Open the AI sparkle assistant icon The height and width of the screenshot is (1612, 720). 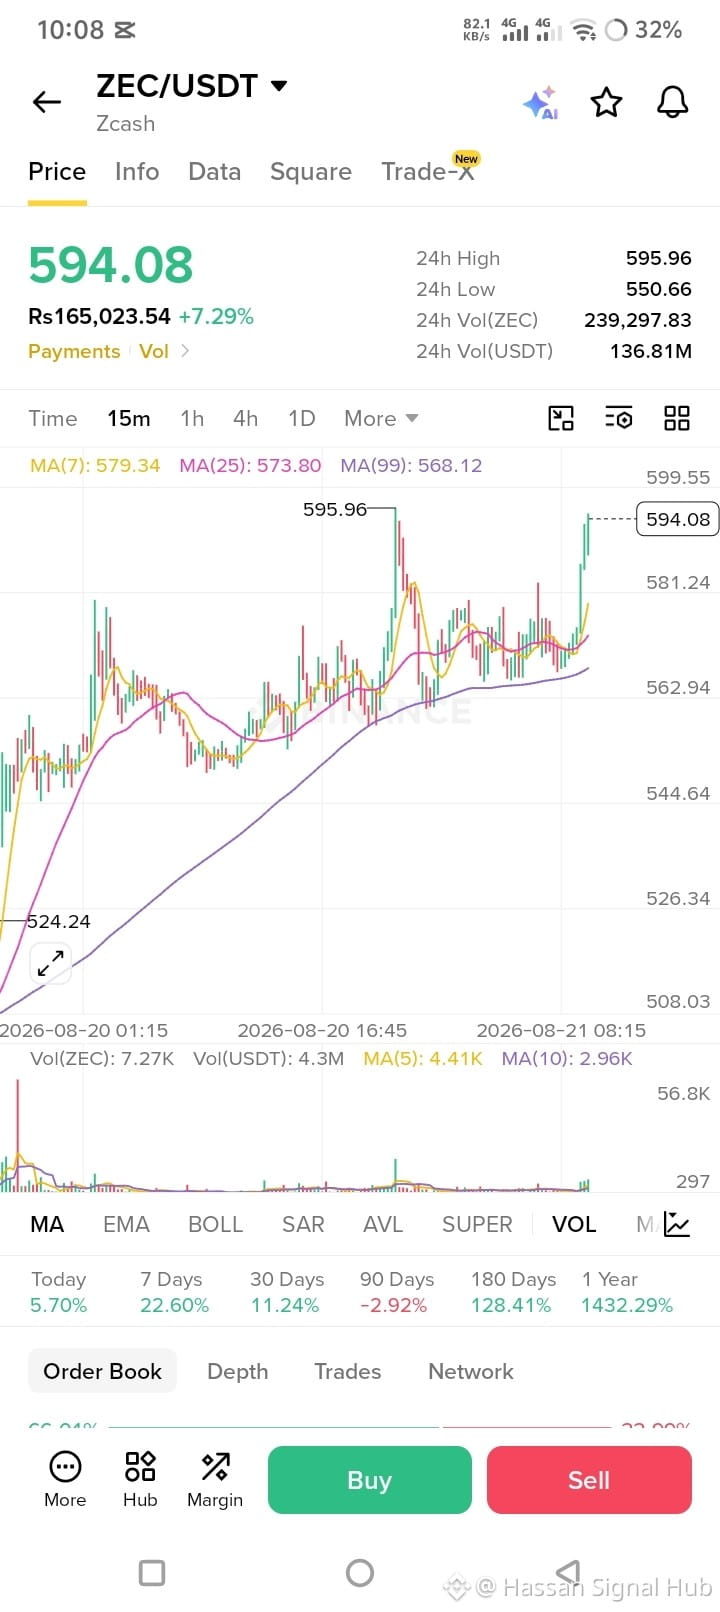click(x=541, y=103)
